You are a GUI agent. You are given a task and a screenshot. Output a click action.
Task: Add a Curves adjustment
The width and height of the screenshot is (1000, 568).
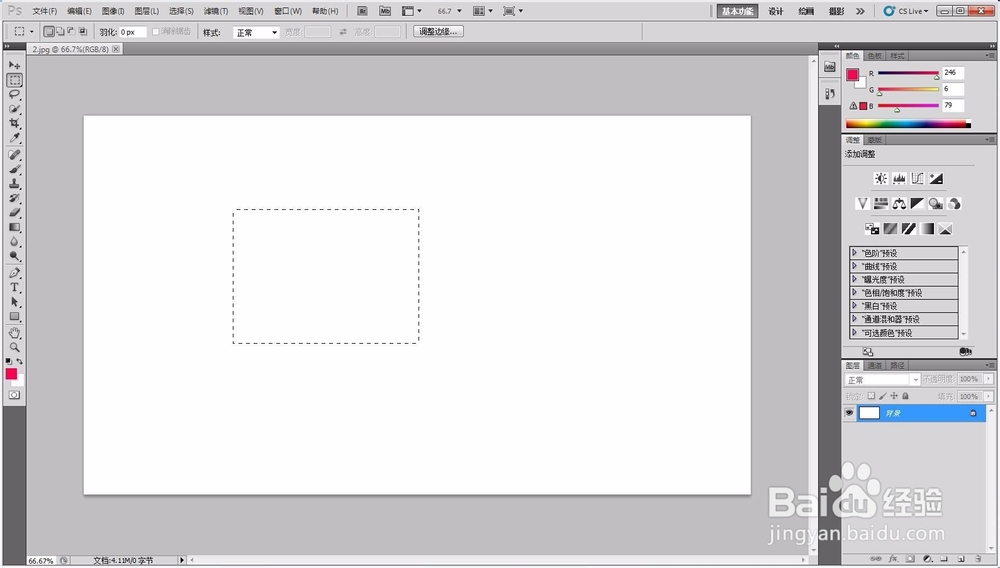click(x=917, y=178)
